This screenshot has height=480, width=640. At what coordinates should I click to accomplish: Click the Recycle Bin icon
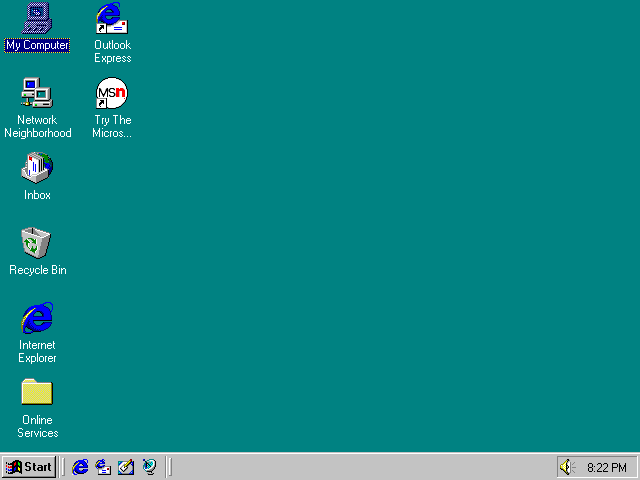coord(37,243)
